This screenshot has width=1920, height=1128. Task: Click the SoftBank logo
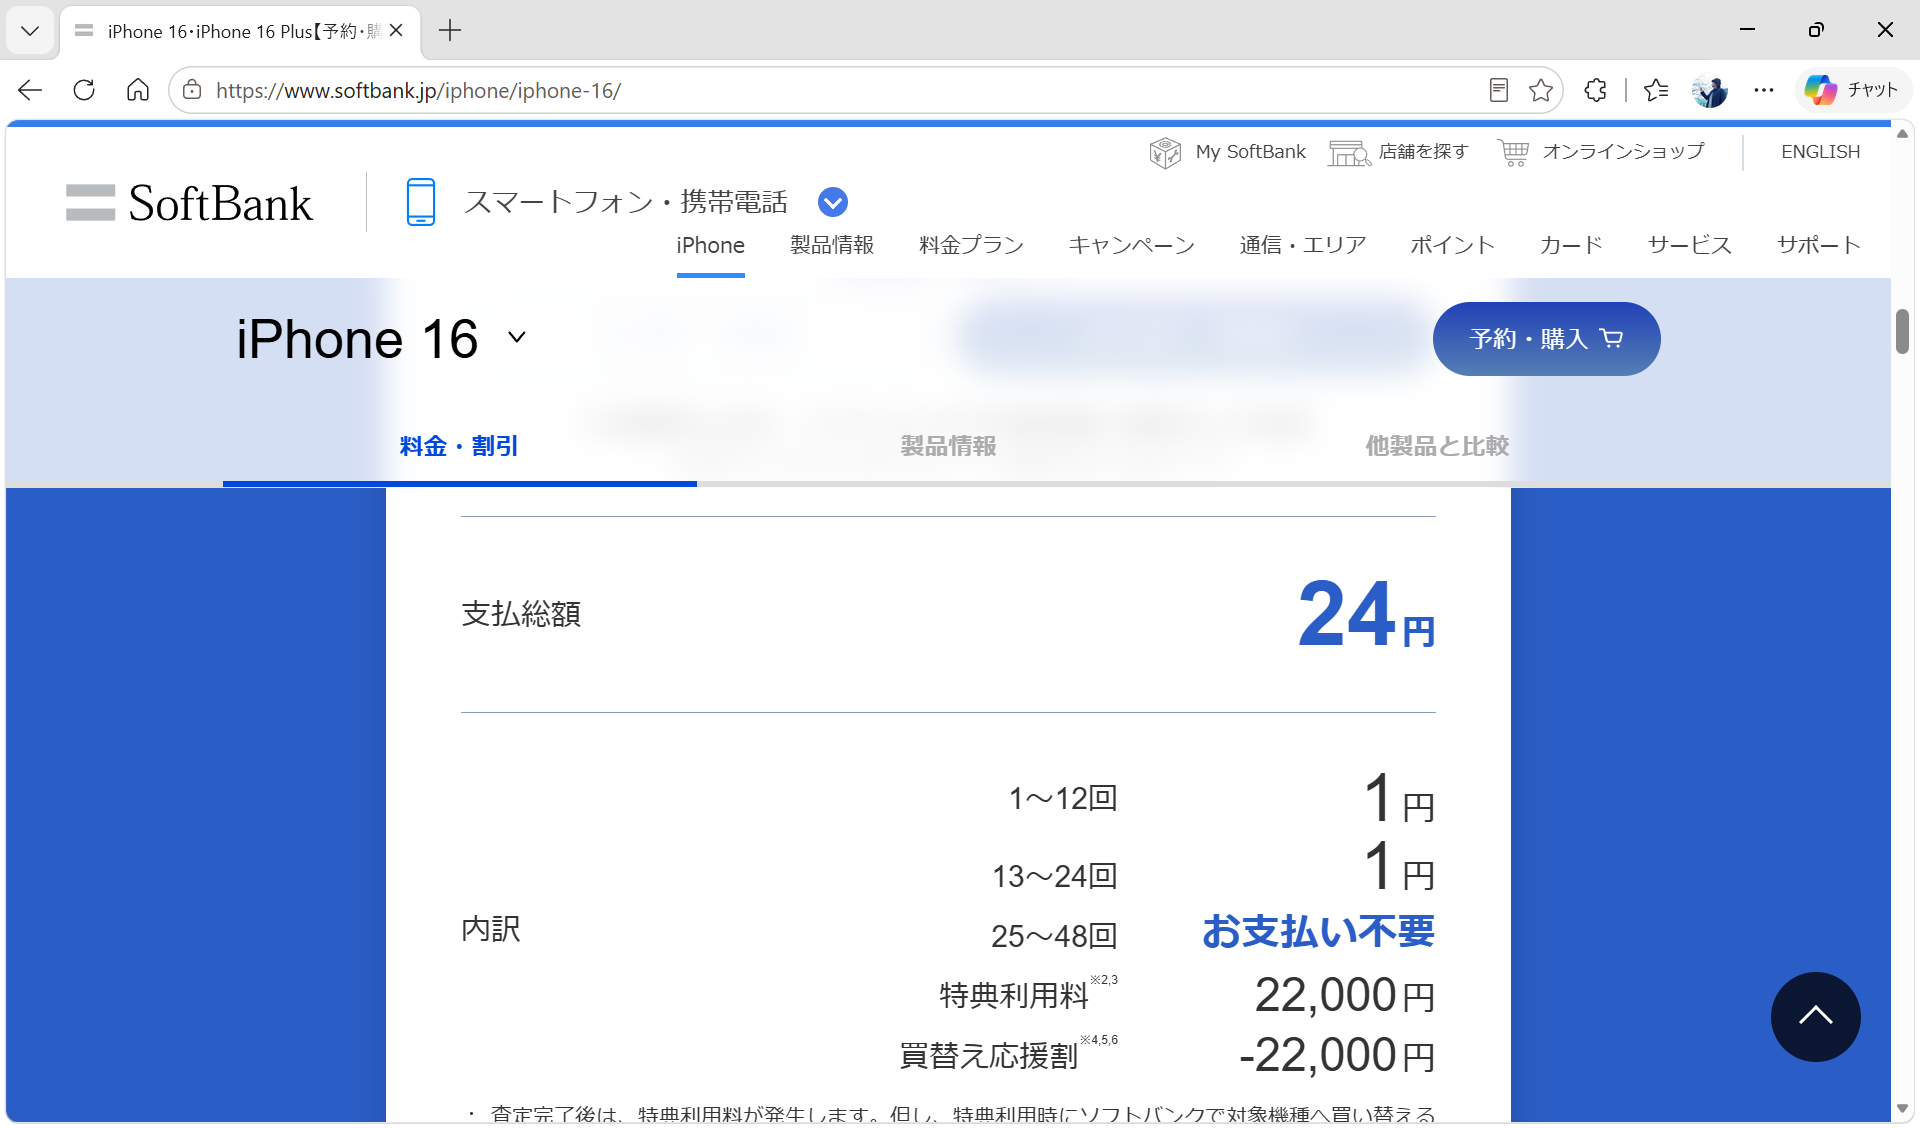point(189,203)
